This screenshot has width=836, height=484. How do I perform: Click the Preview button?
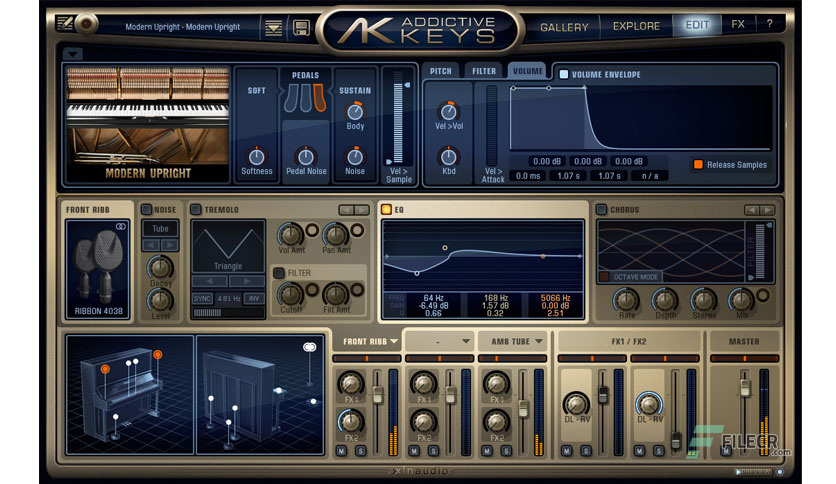753,472
